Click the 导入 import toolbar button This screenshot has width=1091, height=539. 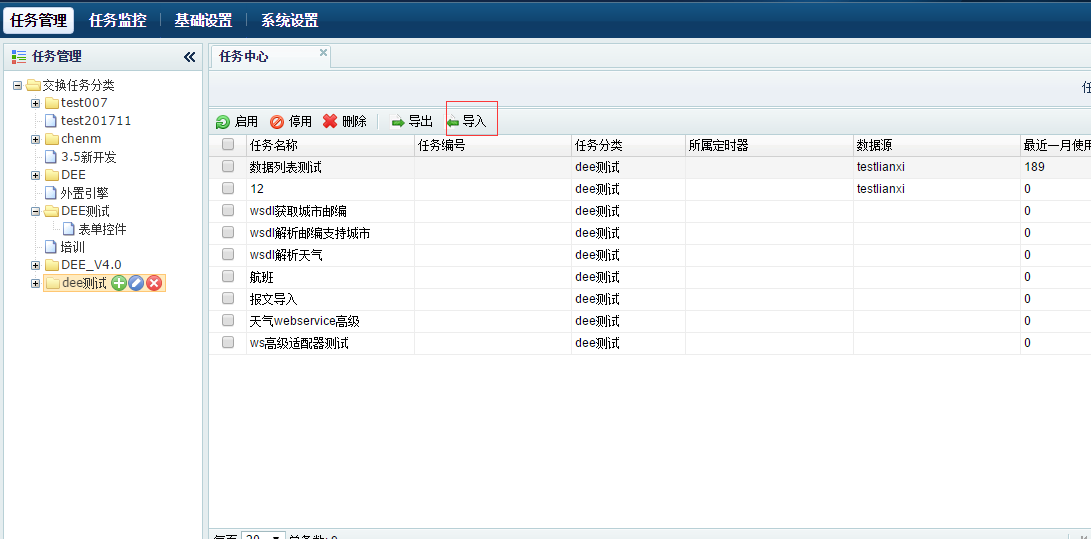point(467,122)
